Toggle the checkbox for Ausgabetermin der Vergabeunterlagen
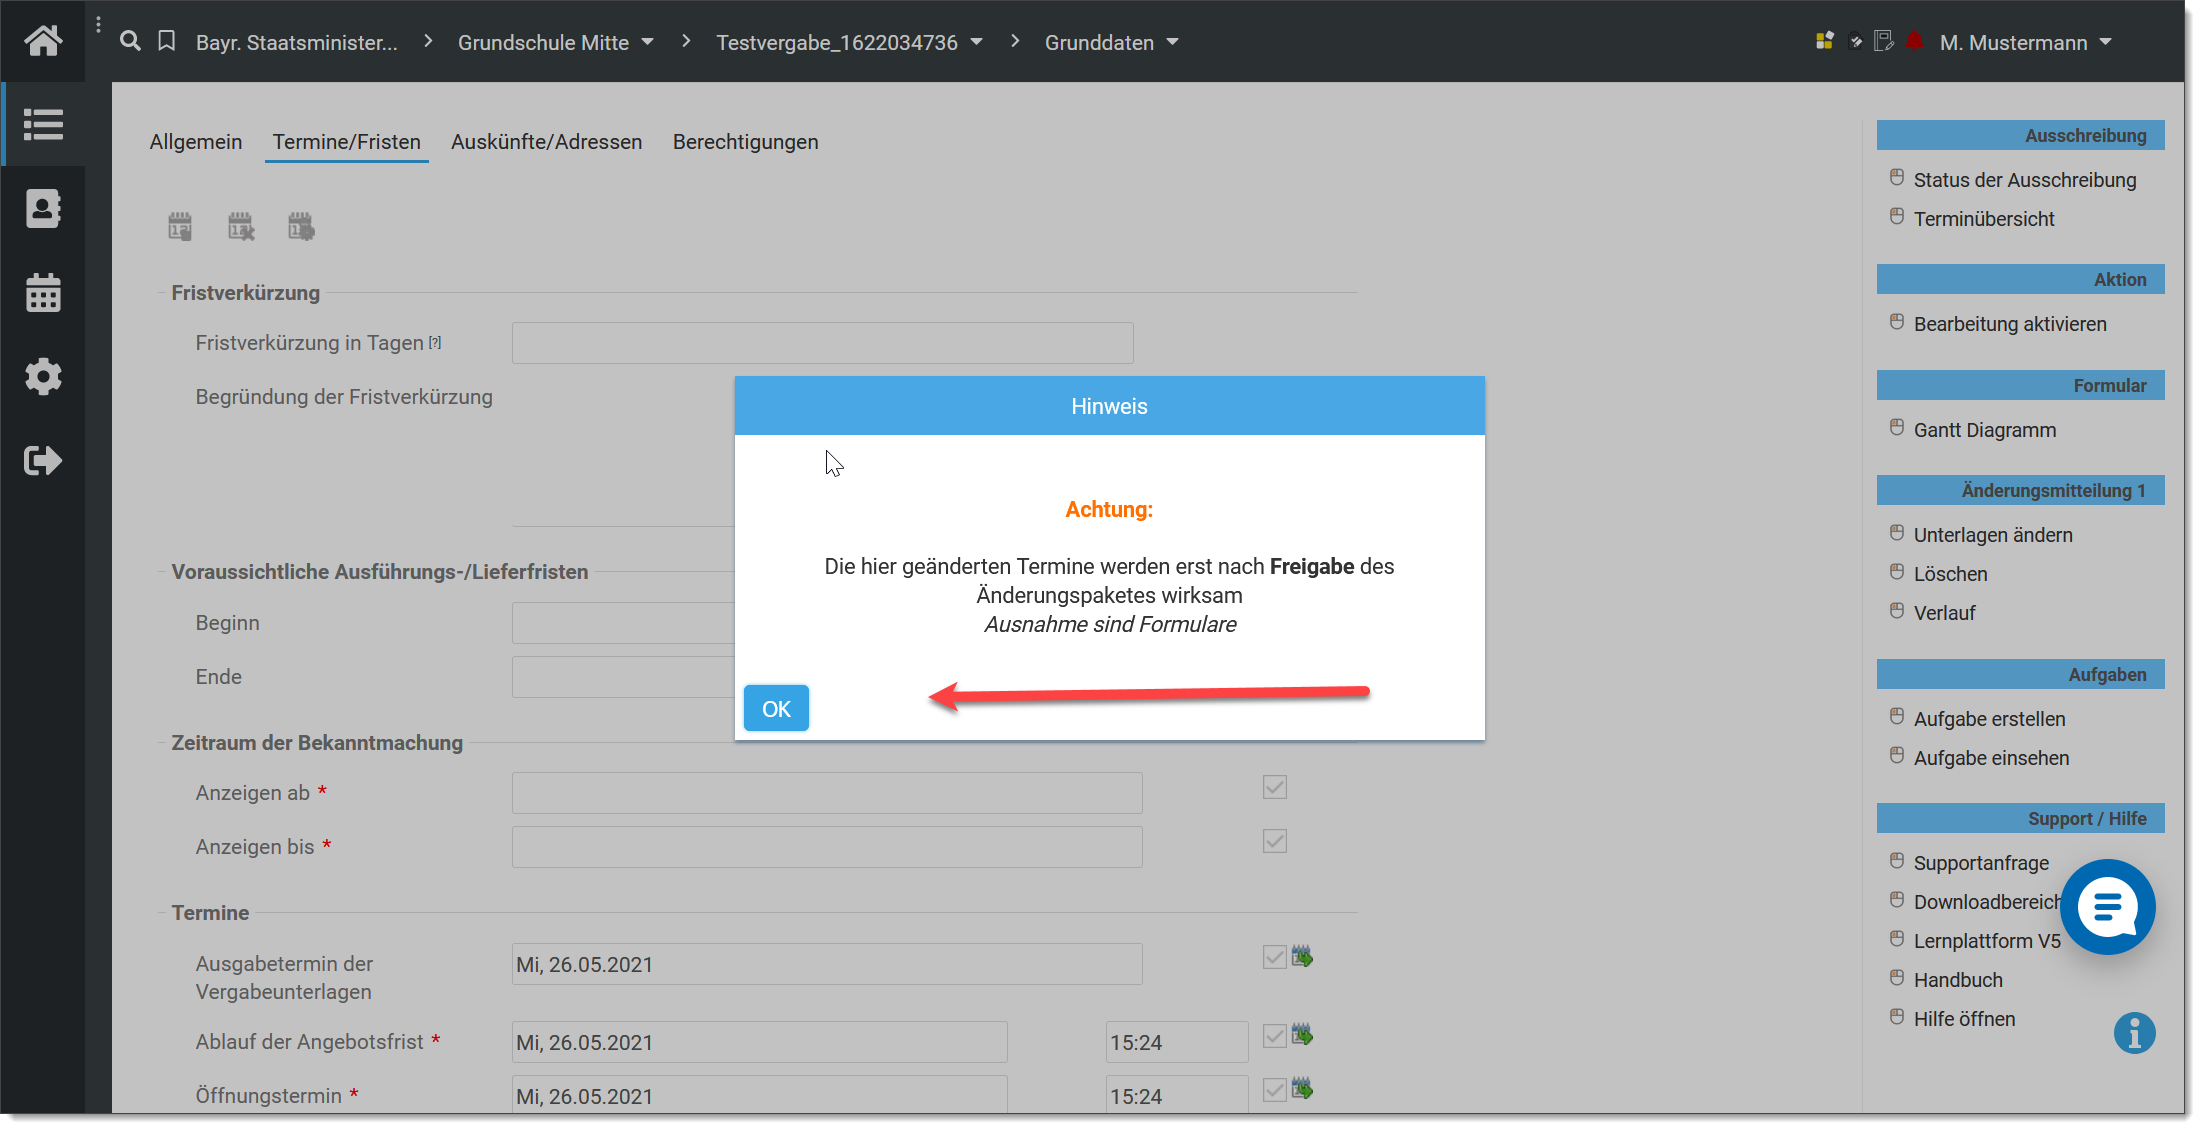 click(x=1274, y=957)
